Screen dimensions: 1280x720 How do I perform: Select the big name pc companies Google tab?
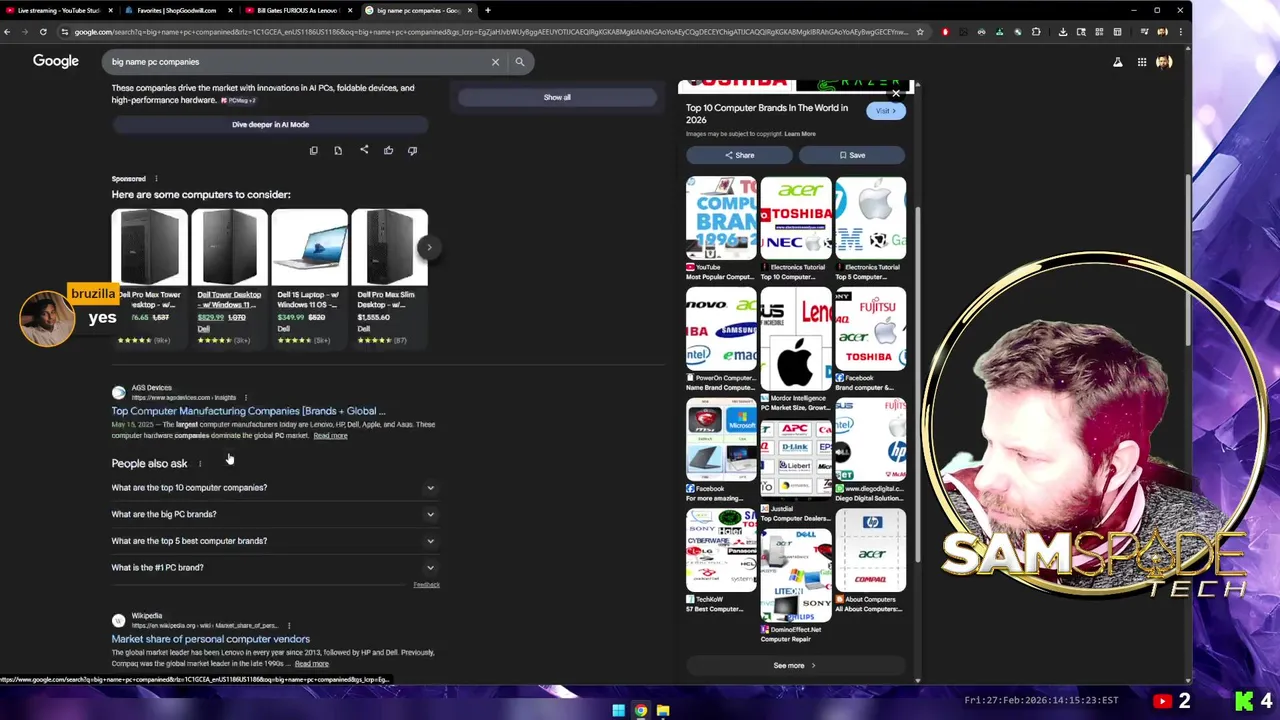click(x=417, y=10)
